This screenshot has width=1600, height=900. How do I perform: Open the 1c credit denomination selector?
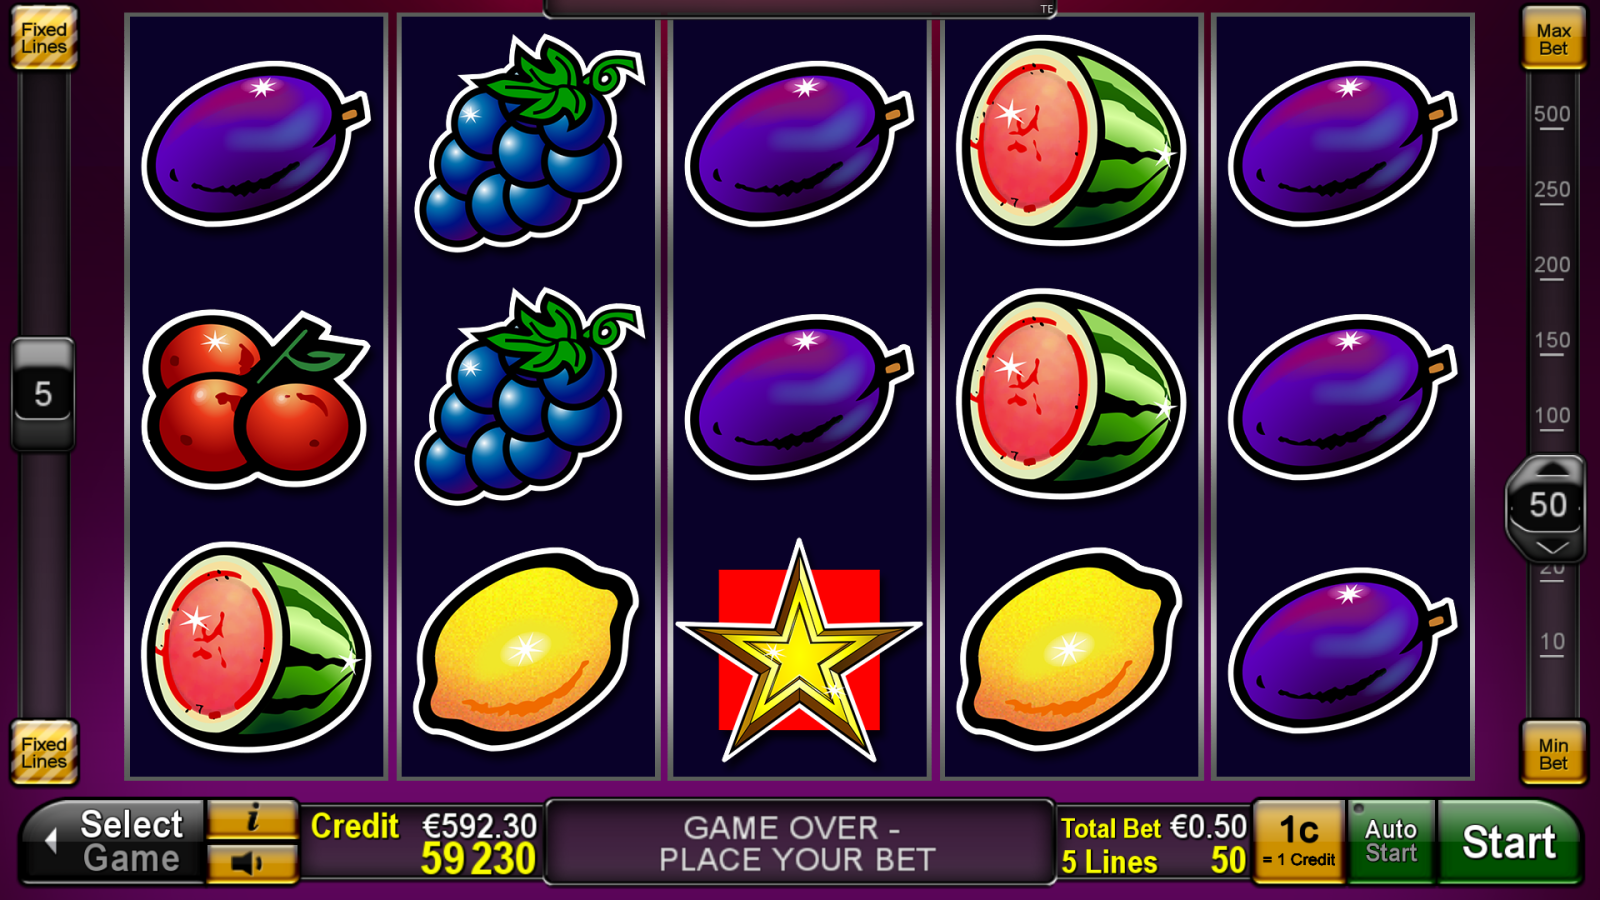[x=1298, y=841]
